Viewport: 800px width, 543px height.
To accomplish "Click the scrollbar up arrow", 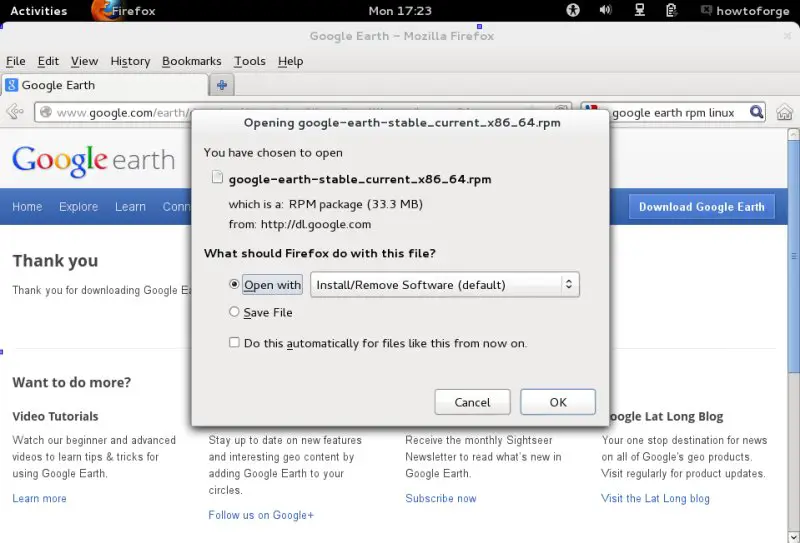I will click(x=793, y=134).
